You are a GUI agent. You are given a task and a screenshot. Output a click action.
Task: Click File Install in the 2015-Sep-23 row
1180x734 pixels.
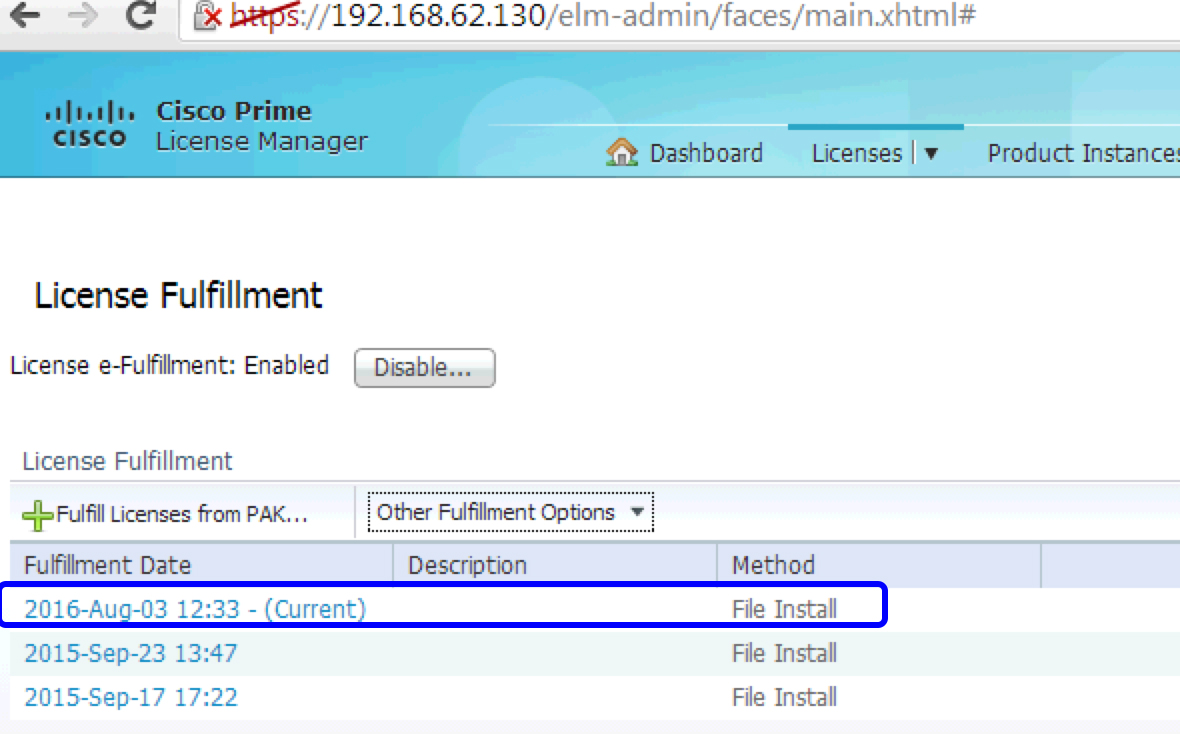pyautogui.click(x=784, y=653)
